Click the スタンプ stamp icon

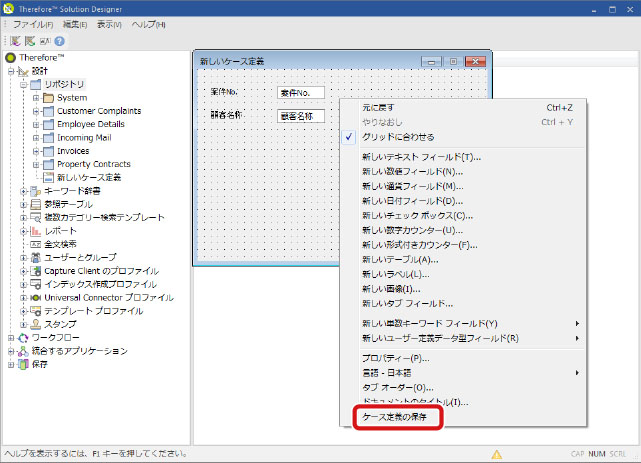point(35,324)
